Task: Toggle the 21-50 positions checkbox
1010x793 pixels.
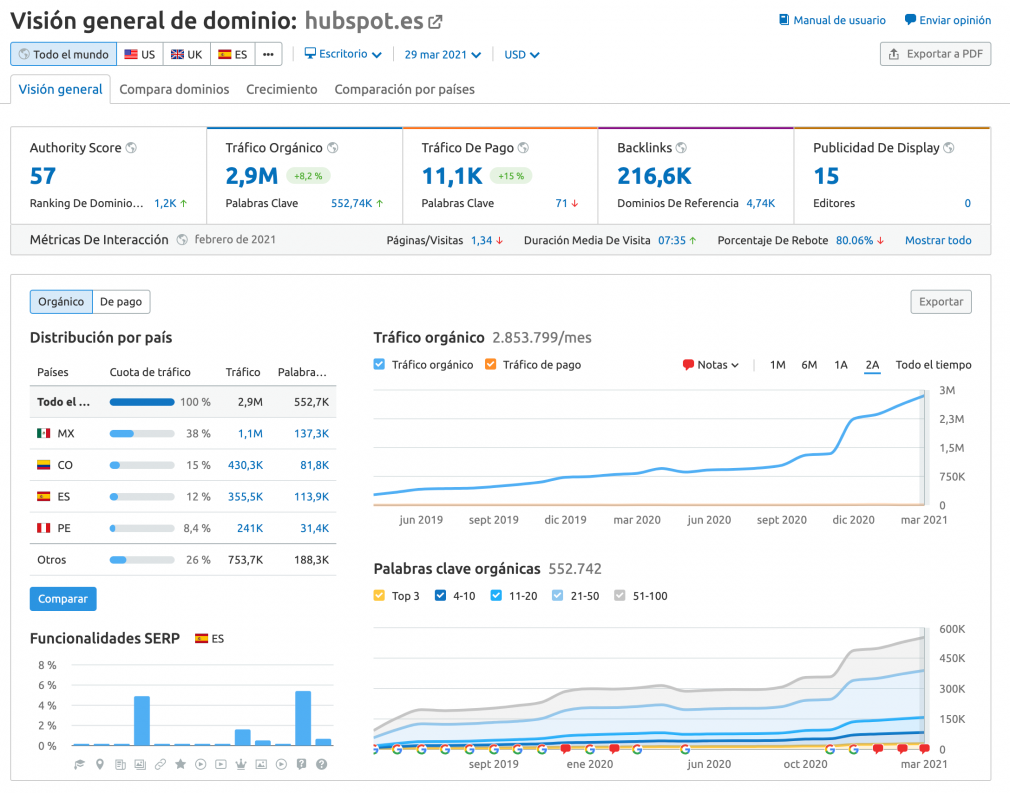Action: (558, 596)
